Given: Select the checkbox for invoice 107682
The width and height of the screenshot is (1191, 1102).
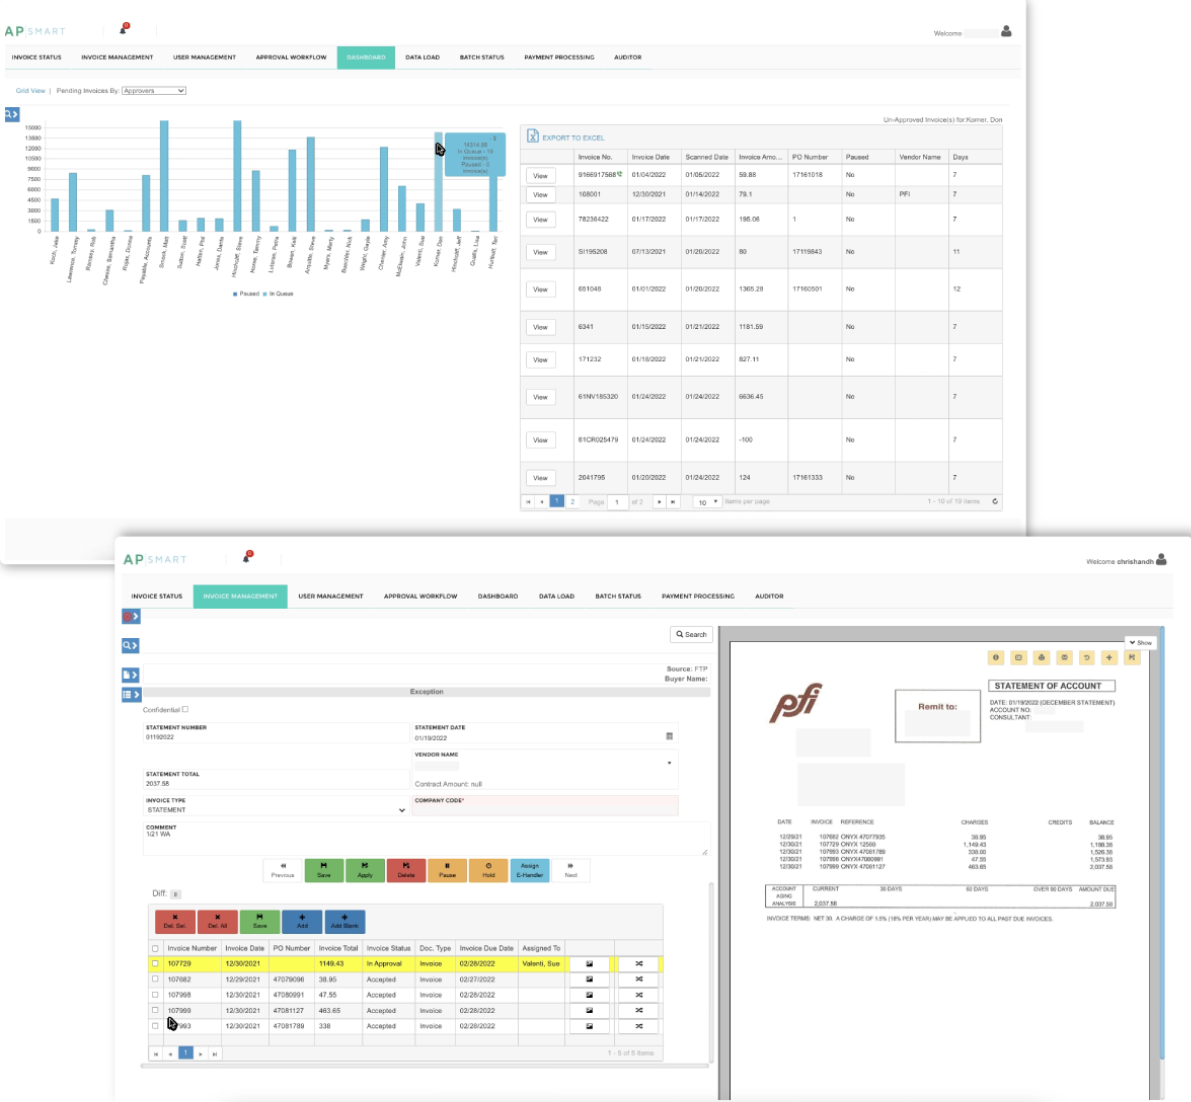Looking at the screenshot, I should tap(153, 976).
